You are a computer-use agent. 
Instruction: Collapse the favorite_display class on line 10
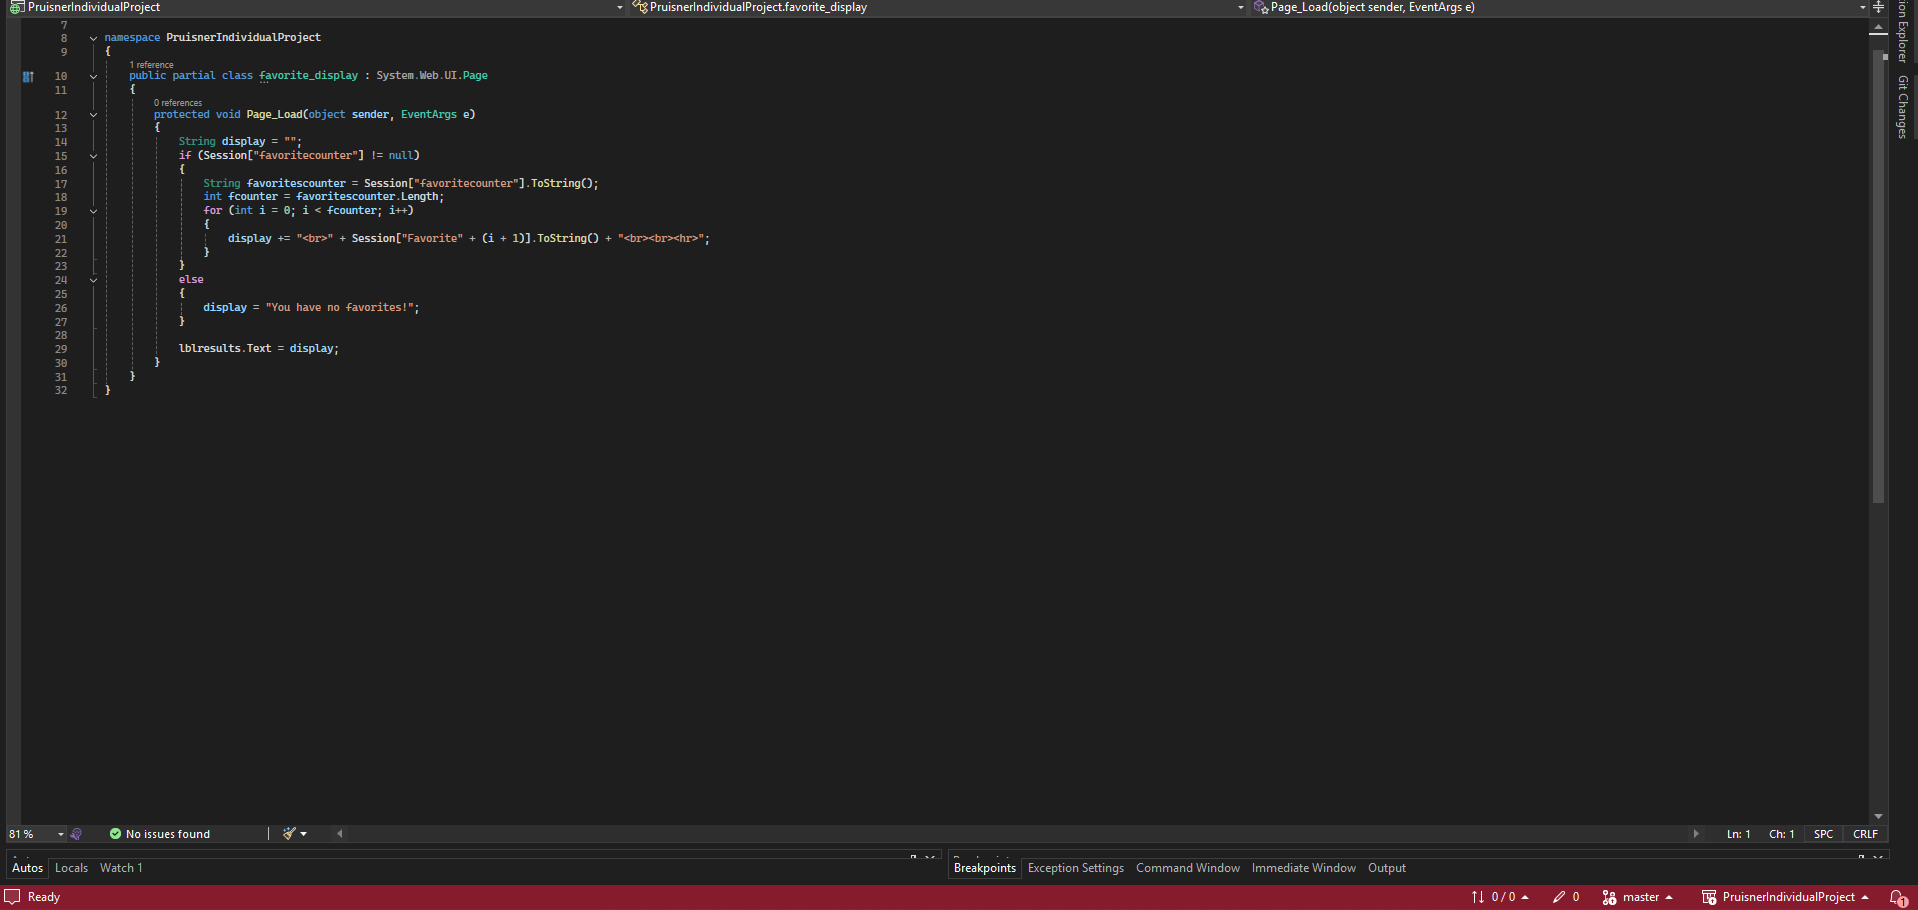coord(93,76)
